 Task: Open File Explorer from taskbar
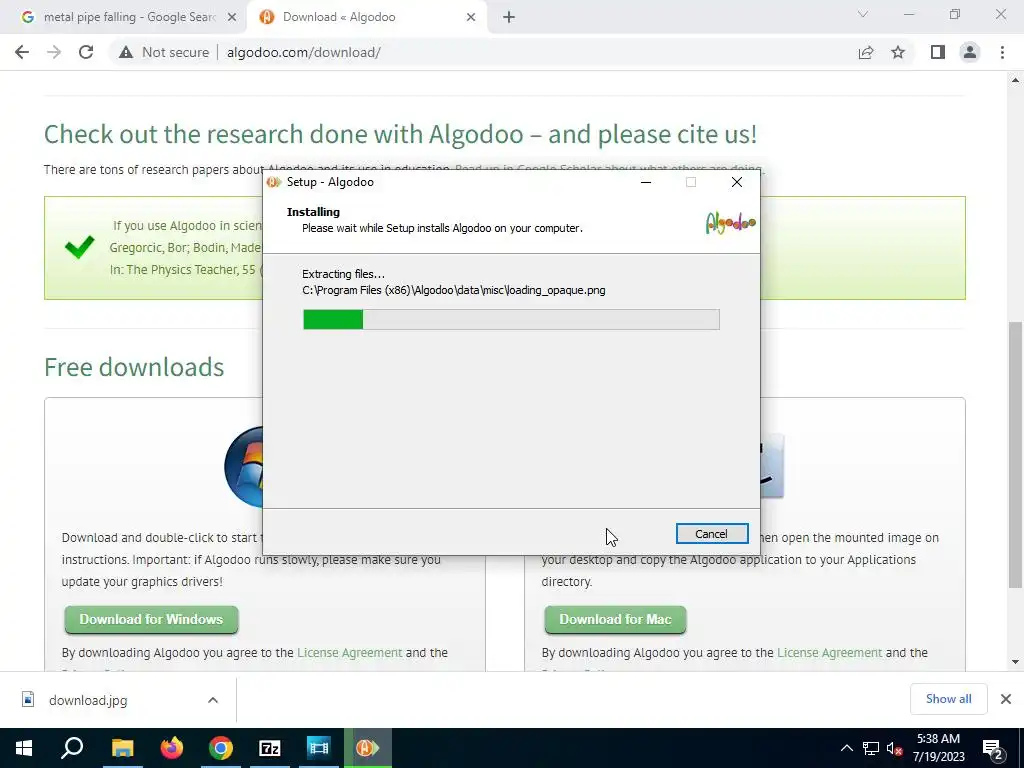pos(122,748)
